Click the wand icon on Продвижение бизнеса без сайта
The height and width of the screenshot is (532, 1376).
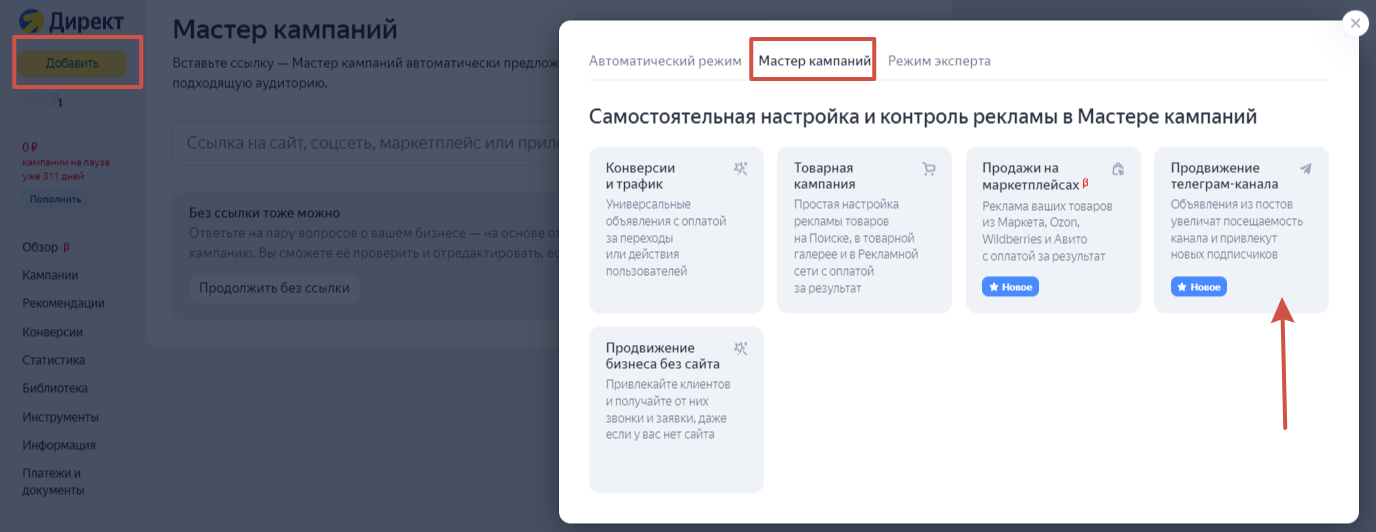pos(740,348)
